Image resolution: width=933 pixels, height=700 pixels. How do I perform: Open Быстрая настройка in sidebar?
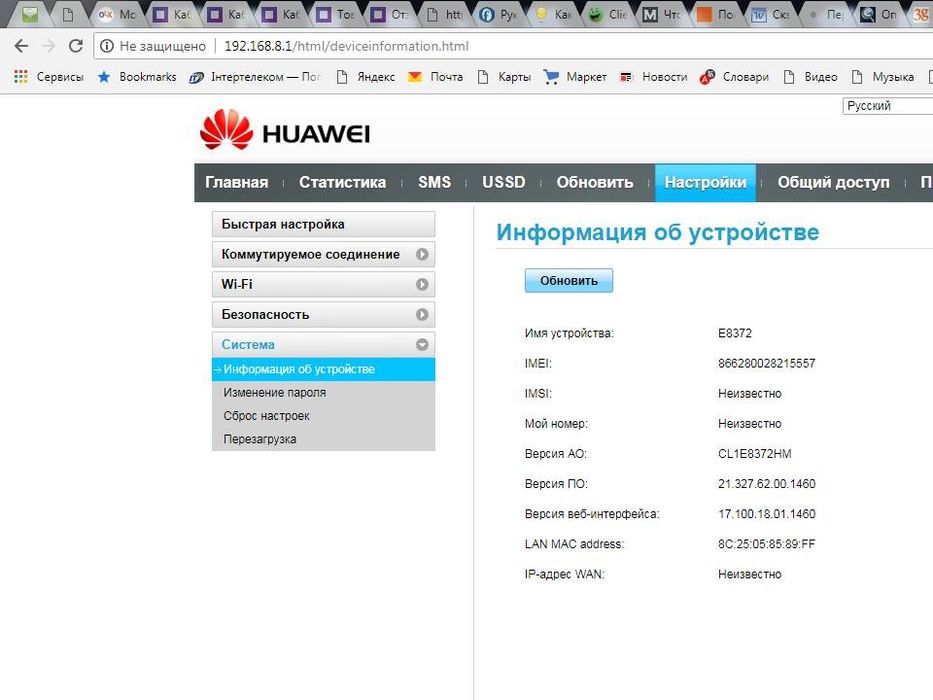[x=323, y=224]
